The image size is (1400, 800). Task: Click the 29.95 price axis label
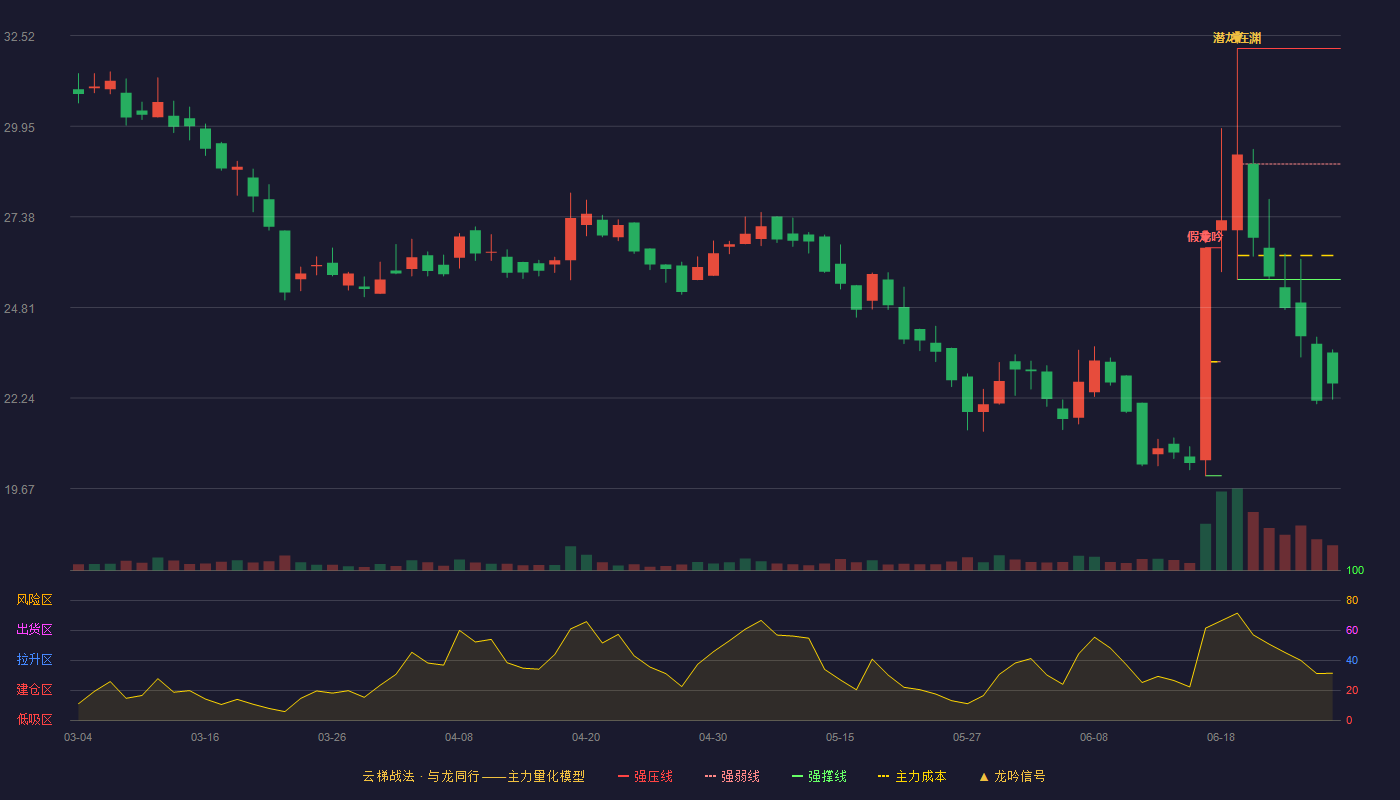[x=19, y=127]
